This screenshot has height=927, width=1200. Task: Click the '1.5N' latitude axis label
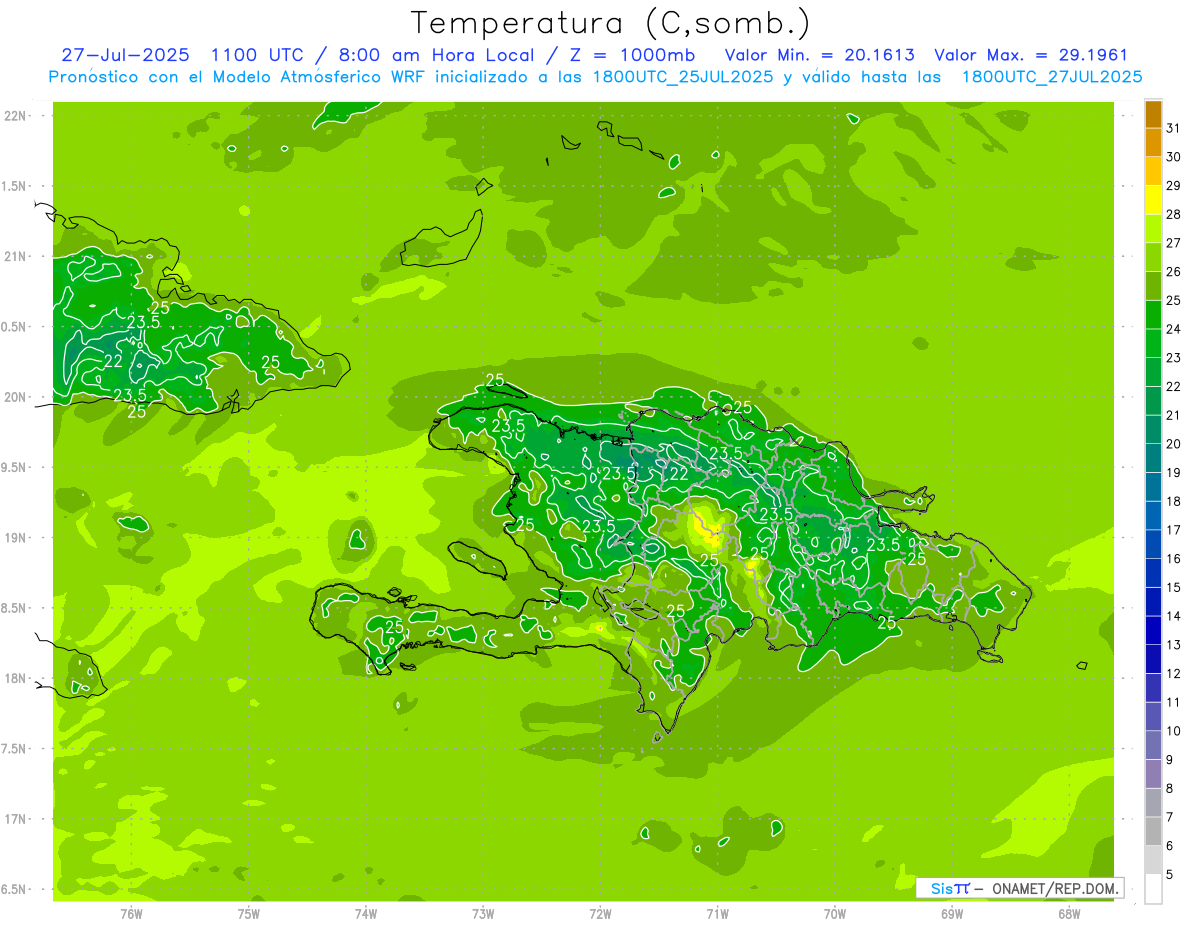(x=15, y=186)
